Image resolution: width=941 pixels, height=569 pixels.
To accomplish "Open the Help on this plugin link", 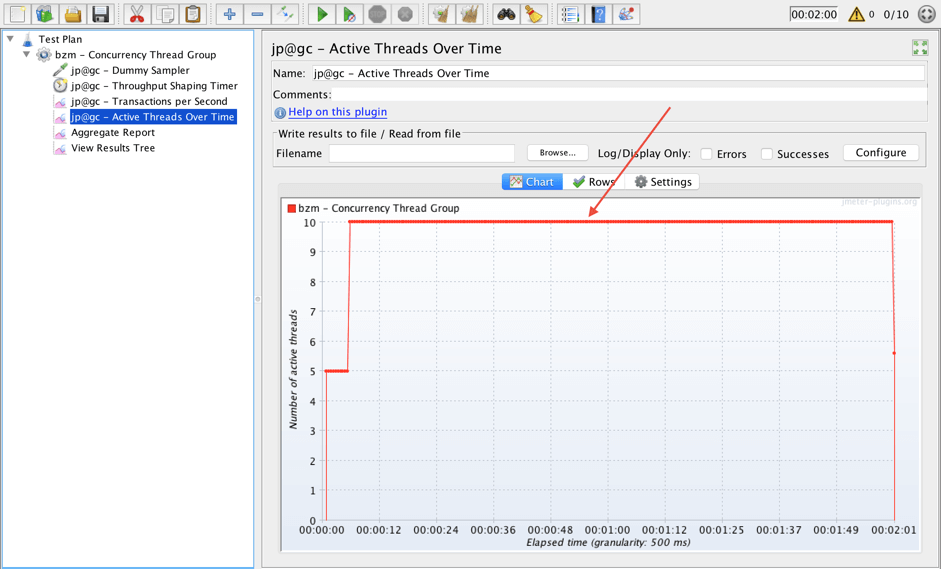I will 337,112.
